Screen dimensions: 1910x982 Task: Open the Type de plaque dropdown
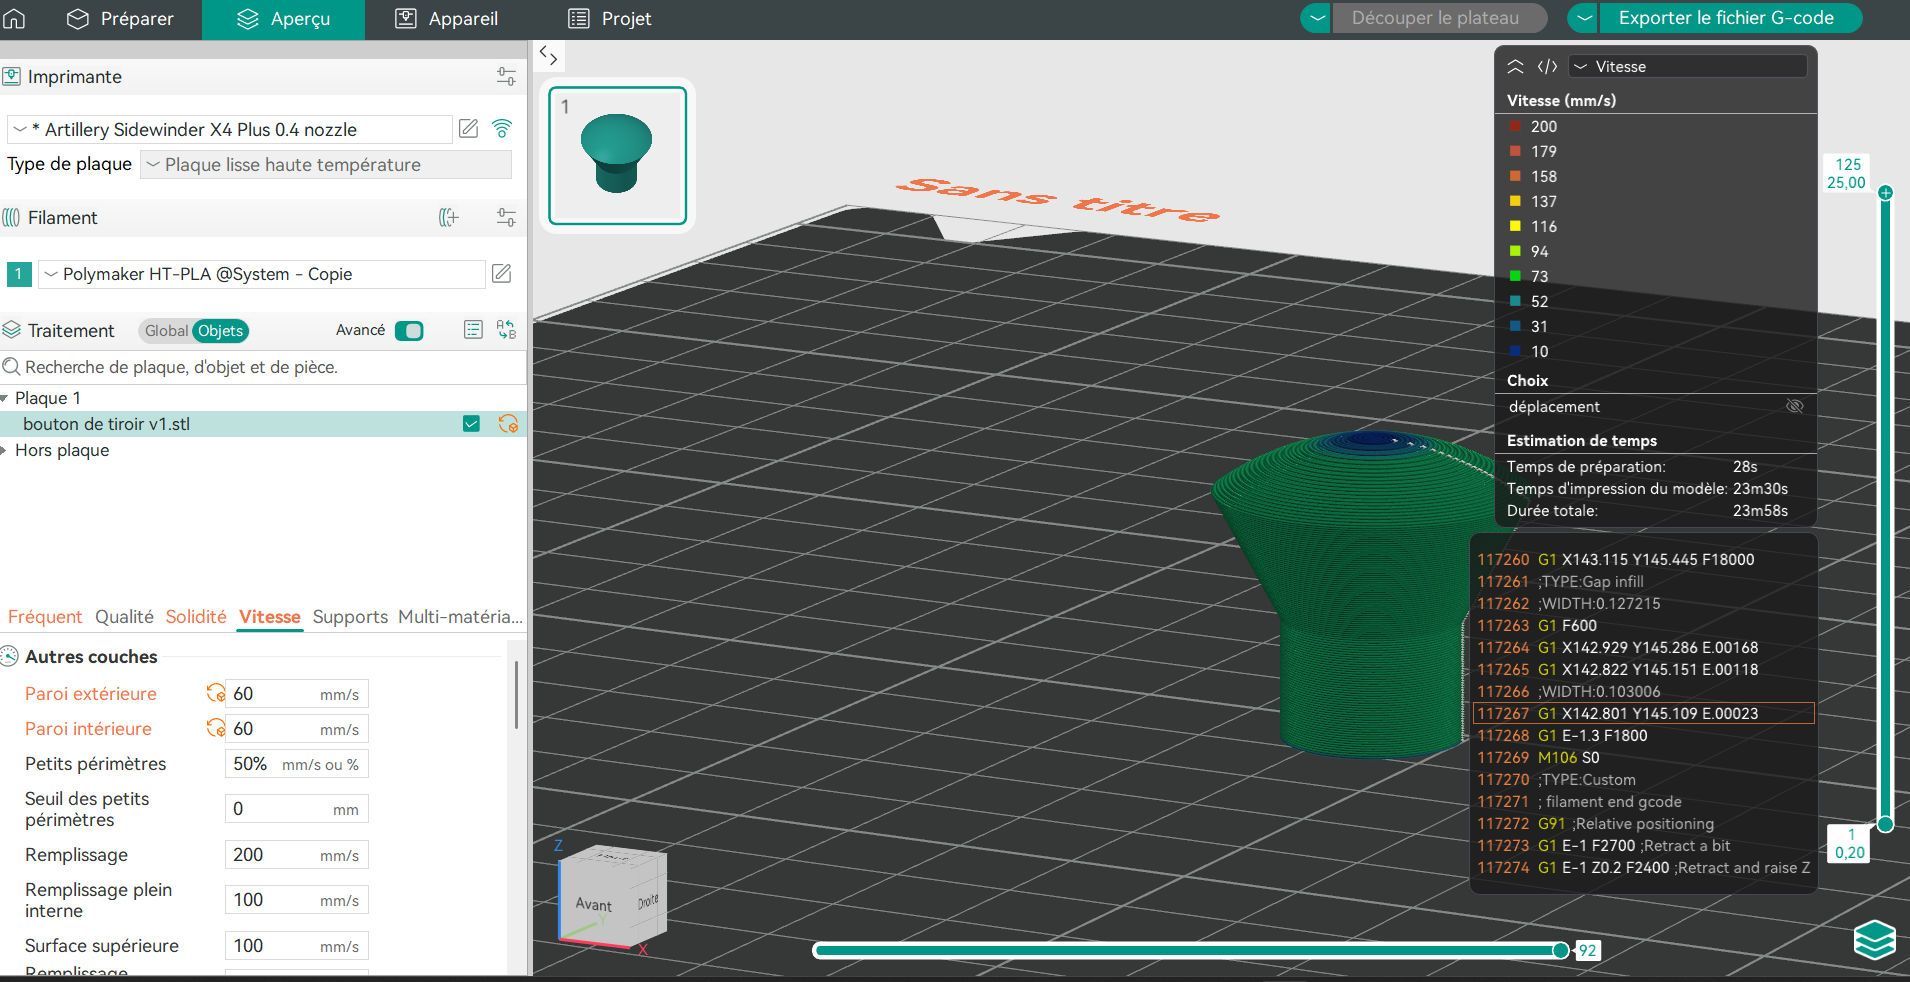pyautogui.click(x=326, y=165)
